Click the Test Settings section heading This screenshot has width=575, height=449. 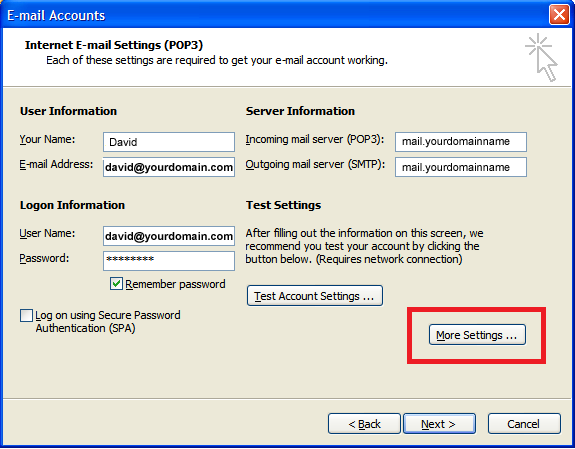(283, 205)
